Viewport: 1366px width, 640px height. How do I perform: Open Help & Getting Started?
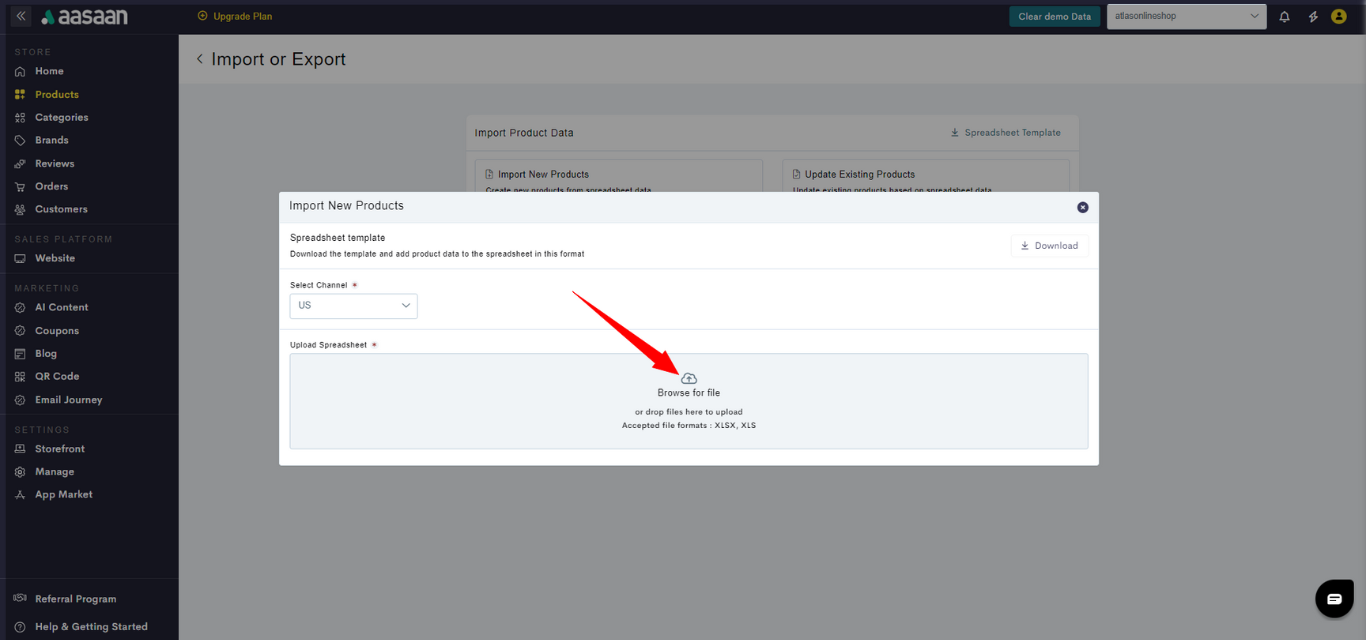[91, 626]
